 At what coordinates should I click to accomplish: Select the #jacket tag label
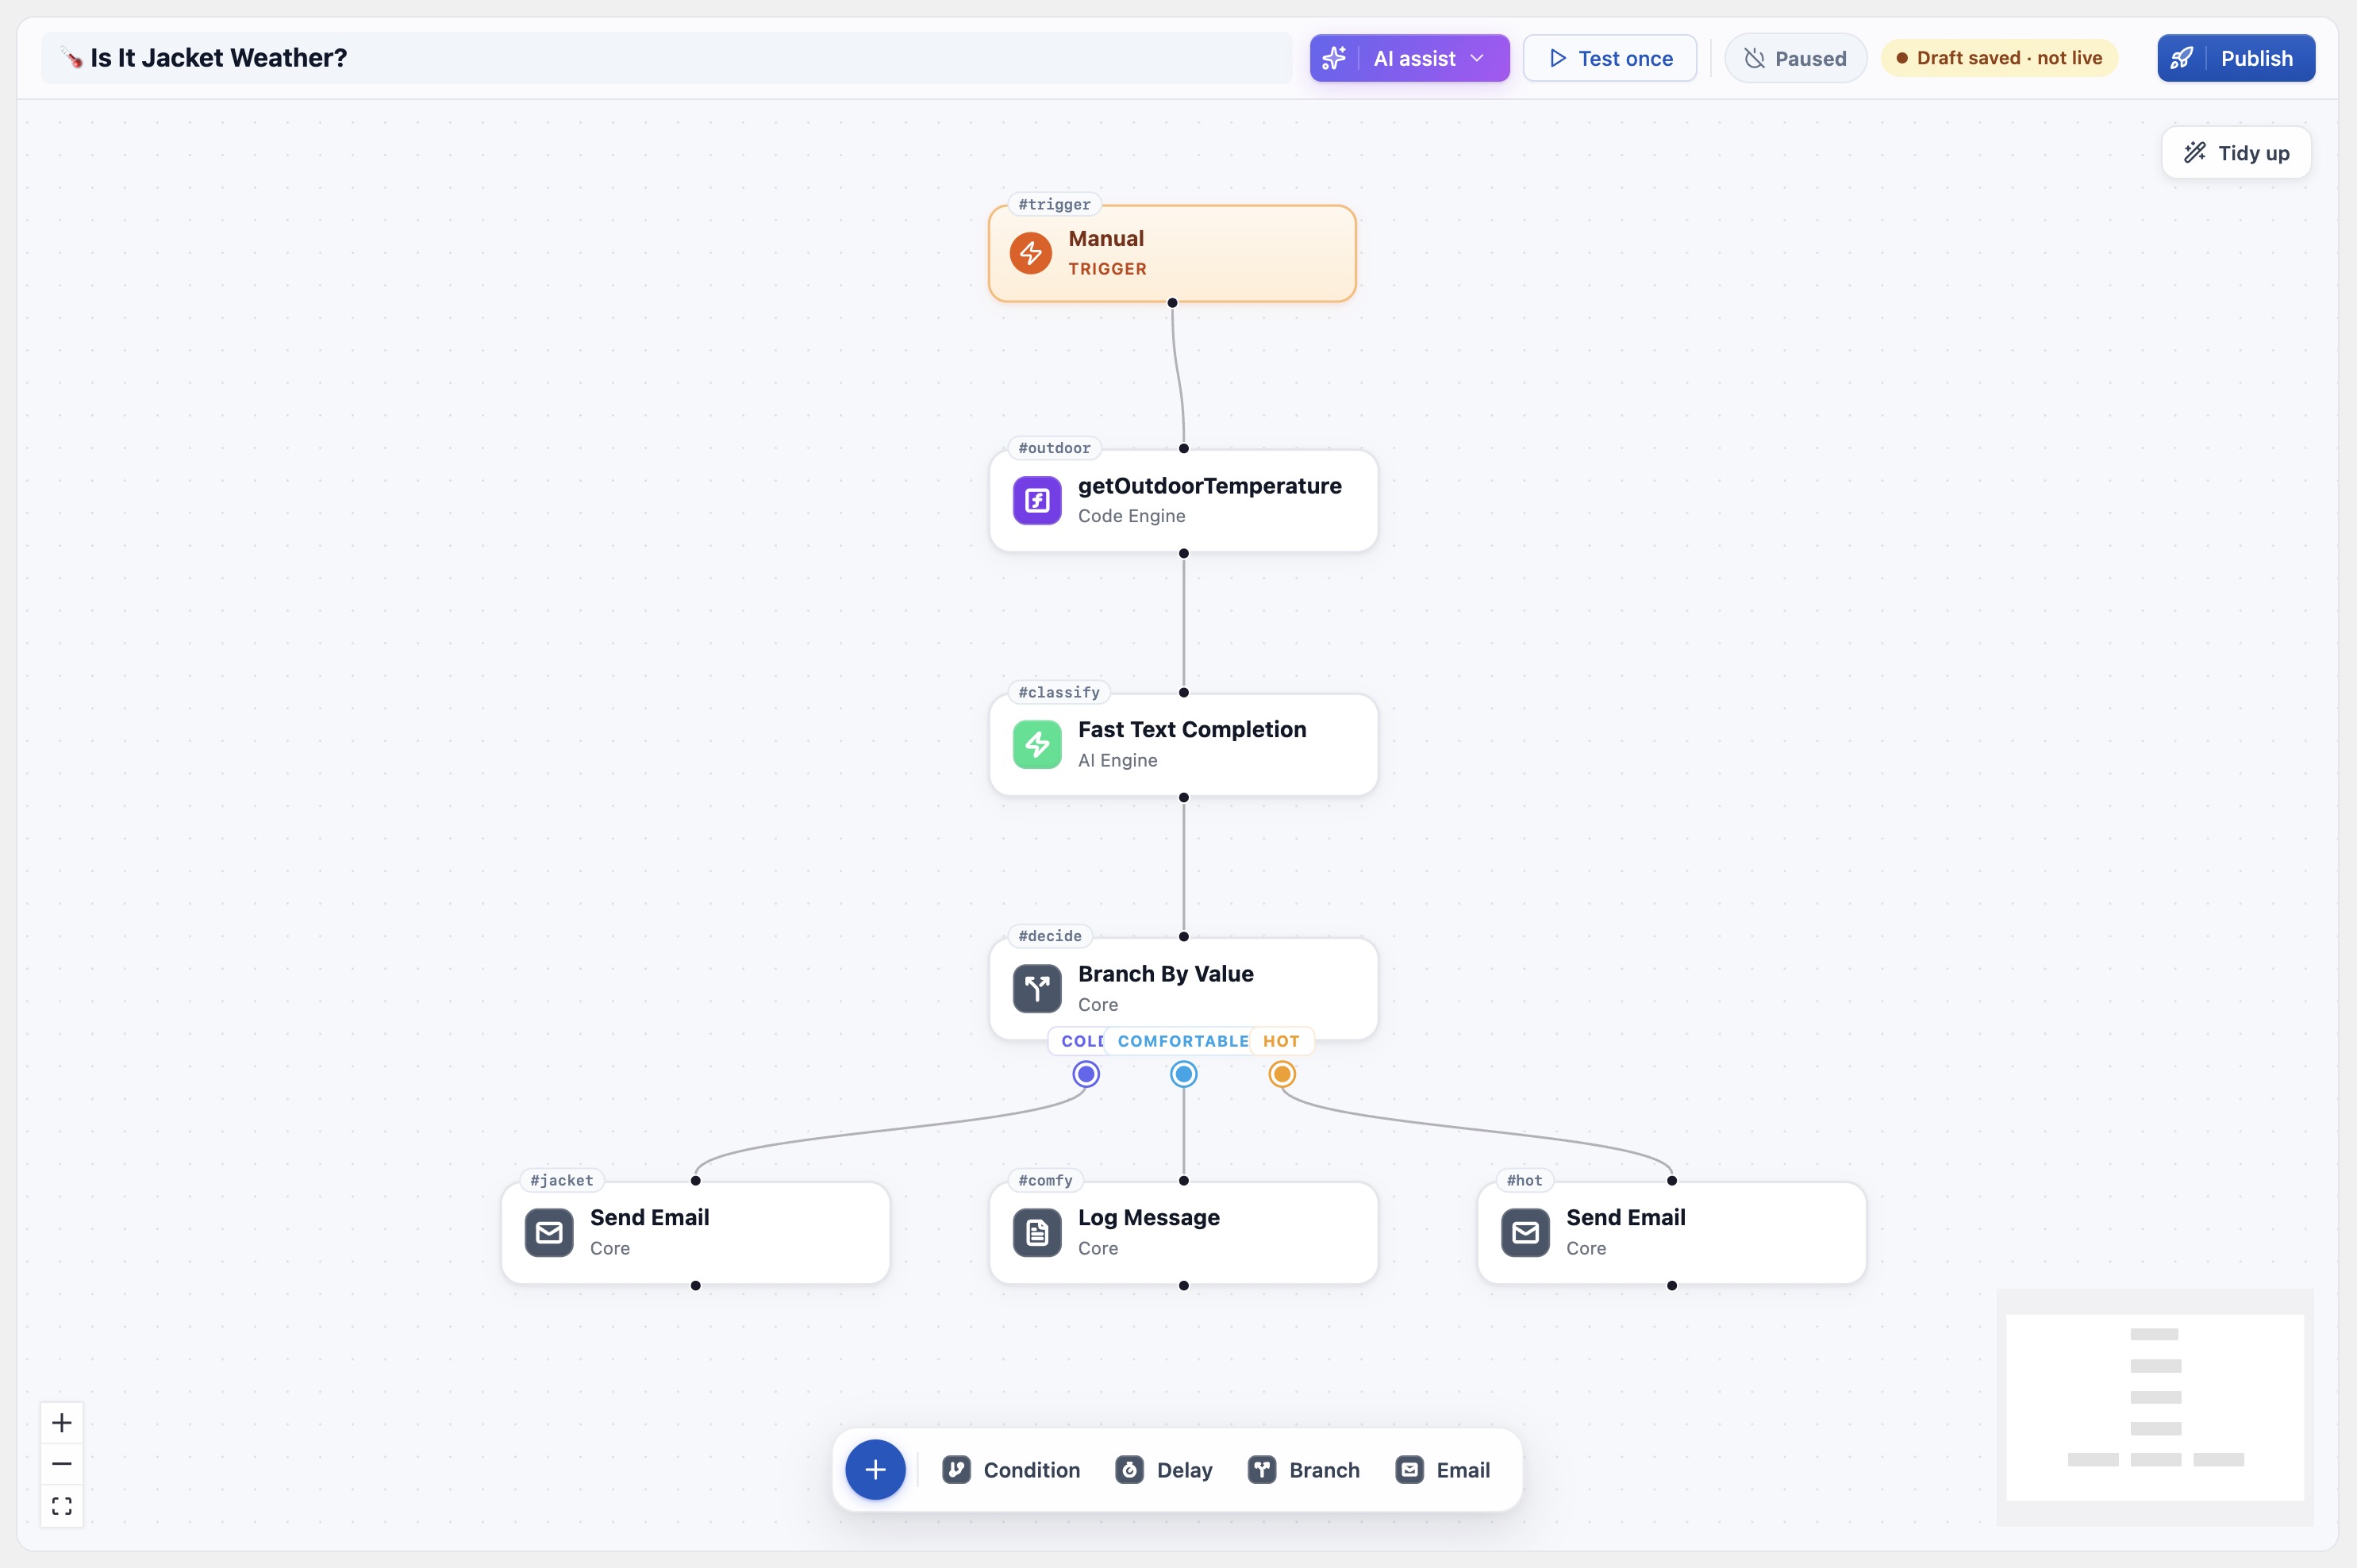click(x=562, y=1180)
